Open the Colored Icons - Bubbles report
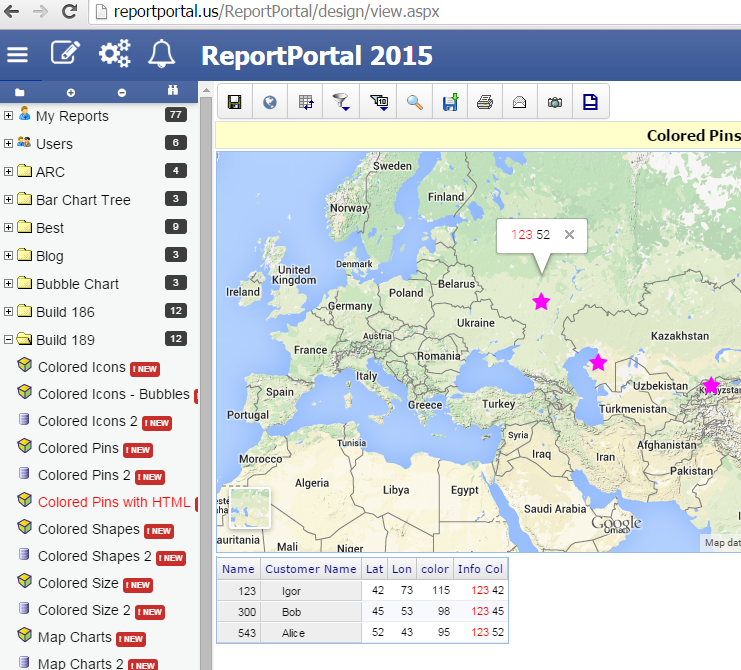The image size is (741, 670). point(114,394)
